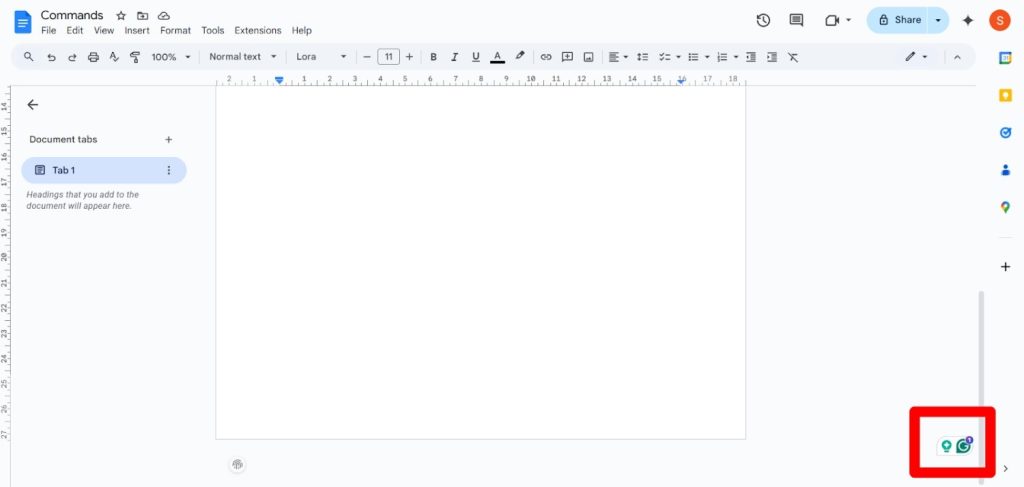The height and width of the screenshot is (487, 1024).
Task: Activate paint format tool
Action: 135,57
